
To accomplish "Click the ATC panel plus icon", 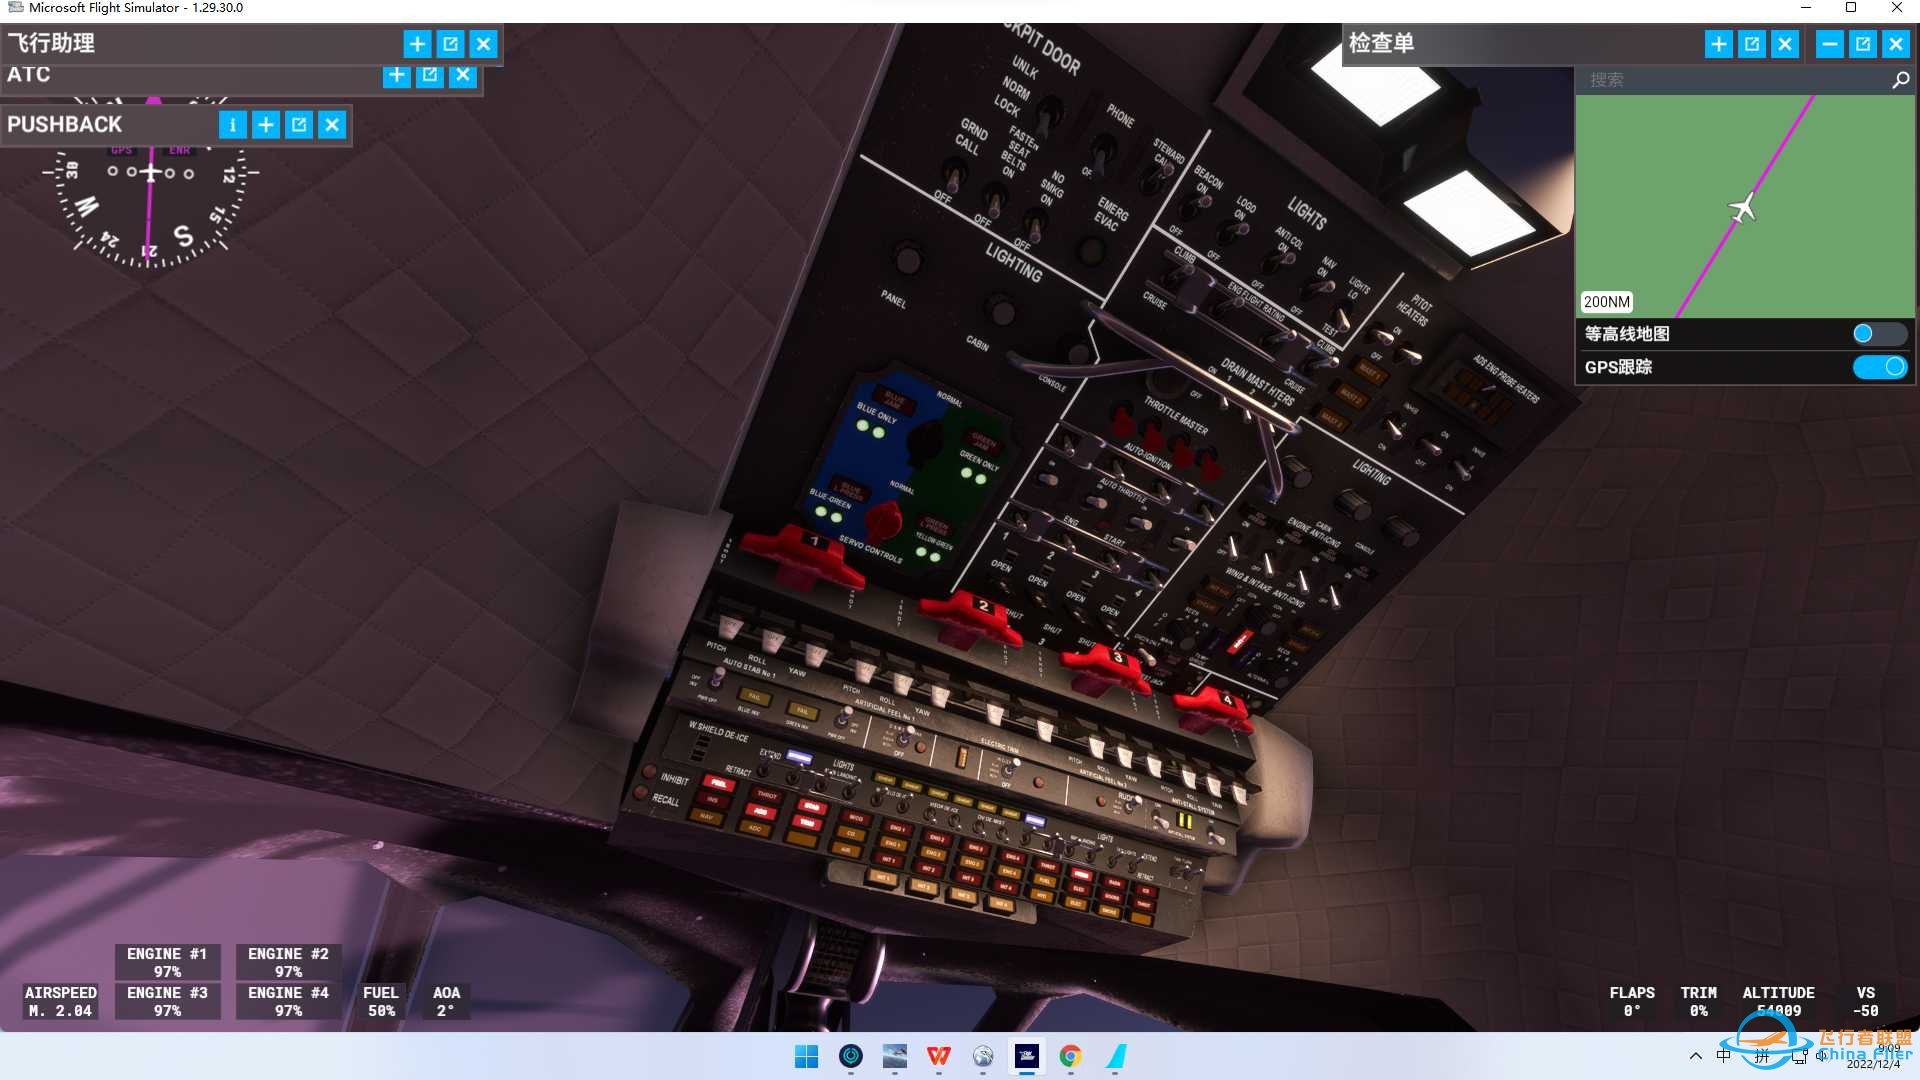I will [396, 75].
